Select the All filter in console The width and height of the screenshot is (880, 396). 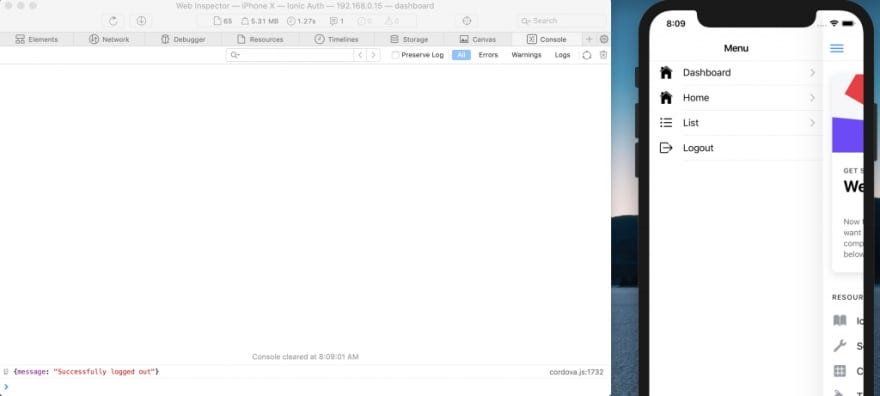(x=461, y=55)
